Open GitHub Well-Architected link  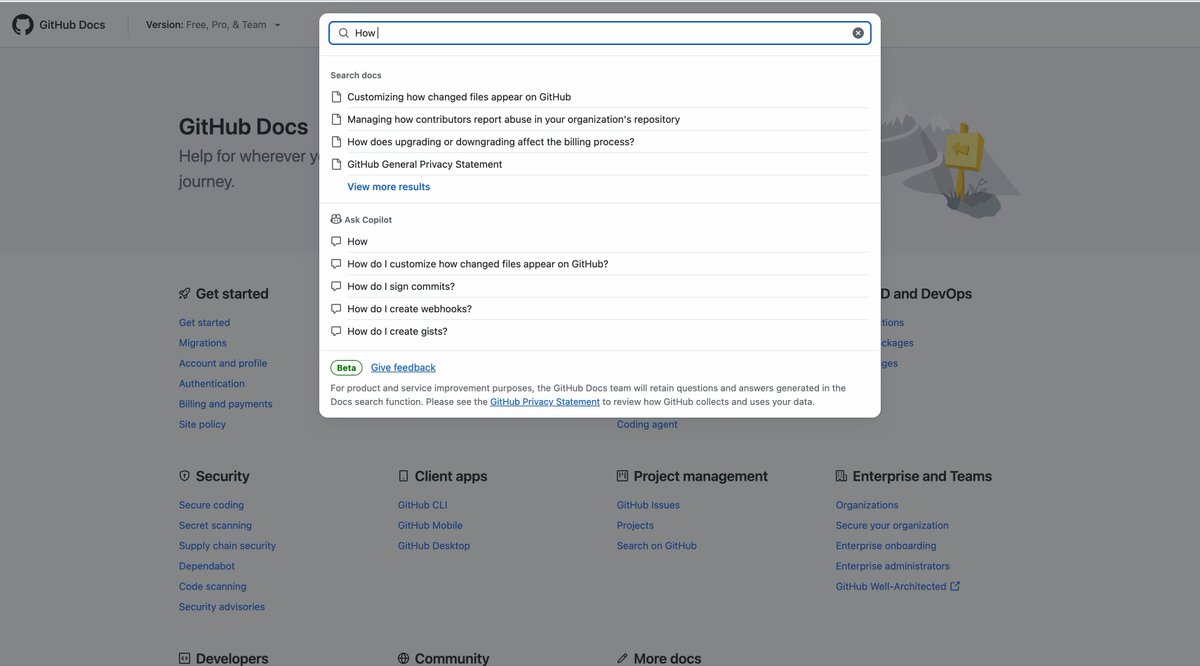coord(891,586)
